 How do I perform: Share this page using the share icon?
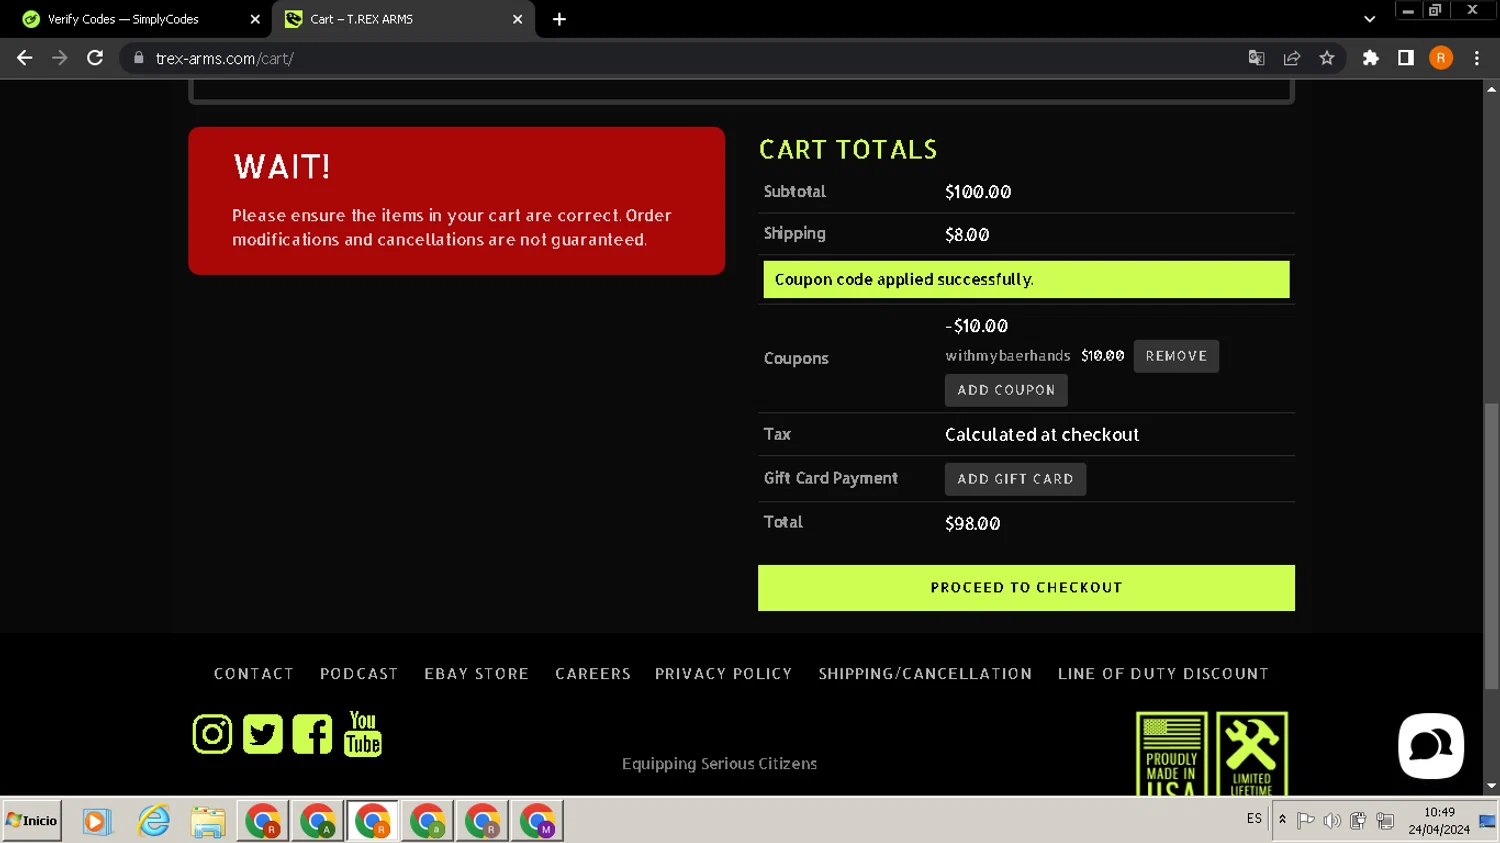[1292, 58]
